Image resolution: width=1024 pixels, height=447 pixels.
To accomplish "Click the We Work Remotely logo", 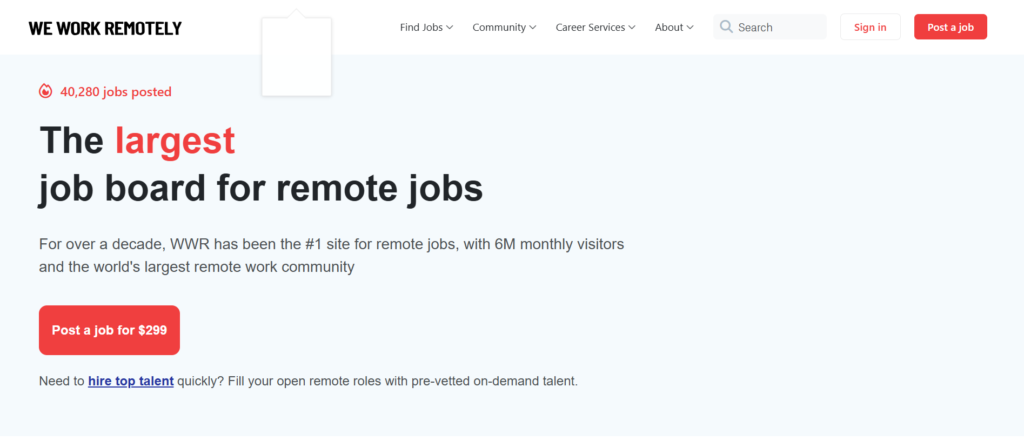I will click(x=105, y=28).
